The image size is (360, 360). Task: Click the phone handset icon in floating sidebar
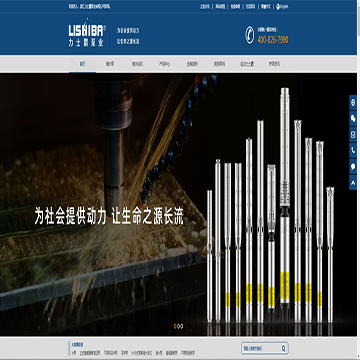tap(353, 150)
